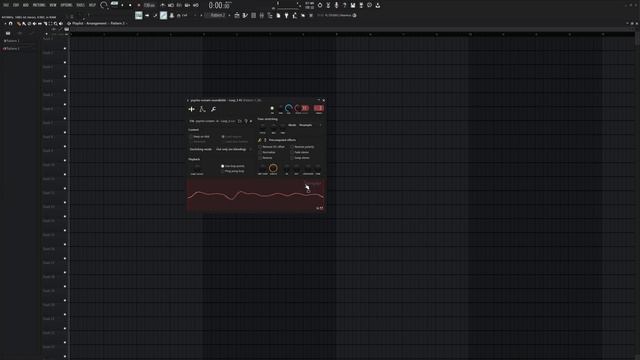Click the transport play button
Viewport: 640px width, 360px height.
pyautogui.click(x=122, y=5)
